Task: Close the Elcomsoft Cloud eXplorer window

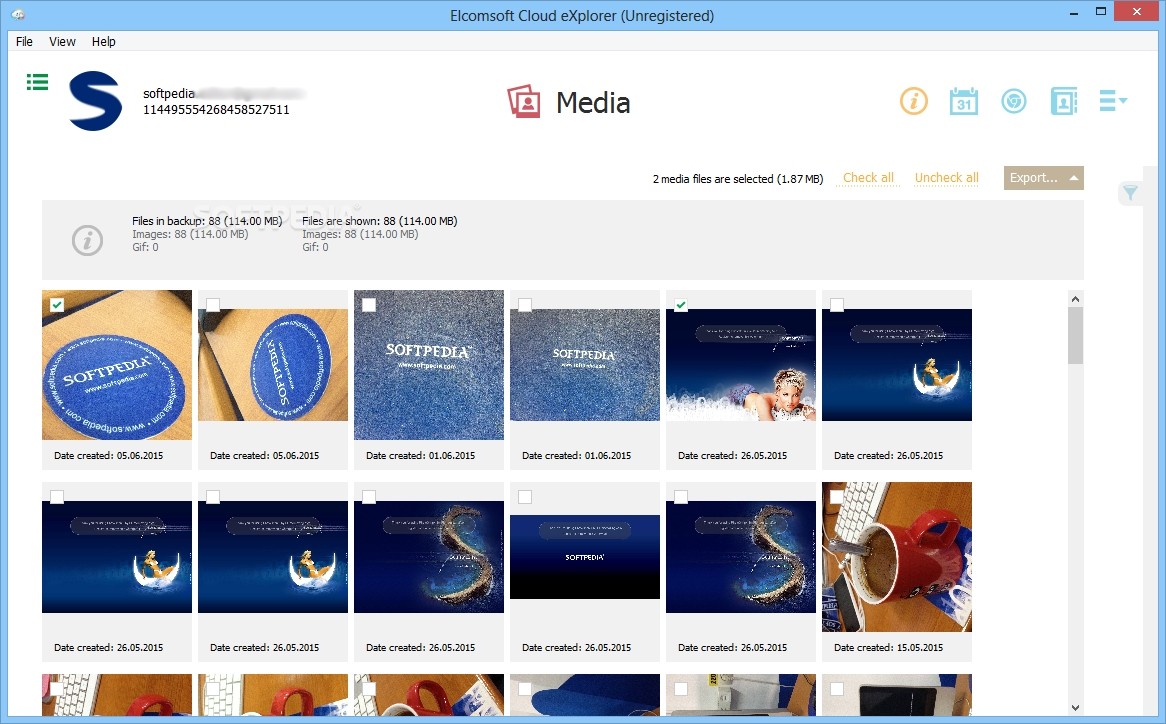Action: [1137, 11]
